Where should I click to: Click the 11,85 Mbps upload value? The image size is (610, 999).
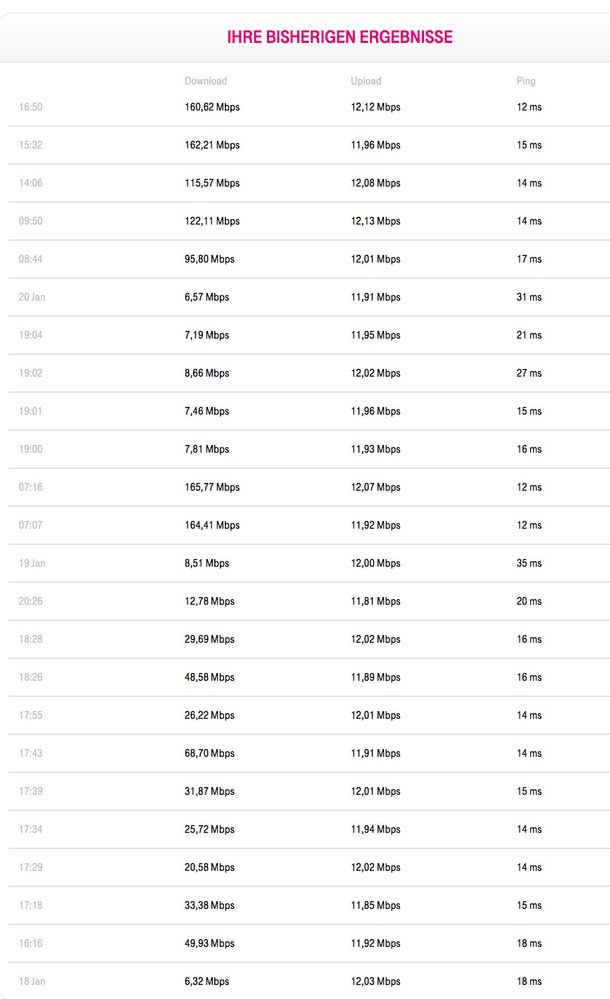tap(375, 905)
